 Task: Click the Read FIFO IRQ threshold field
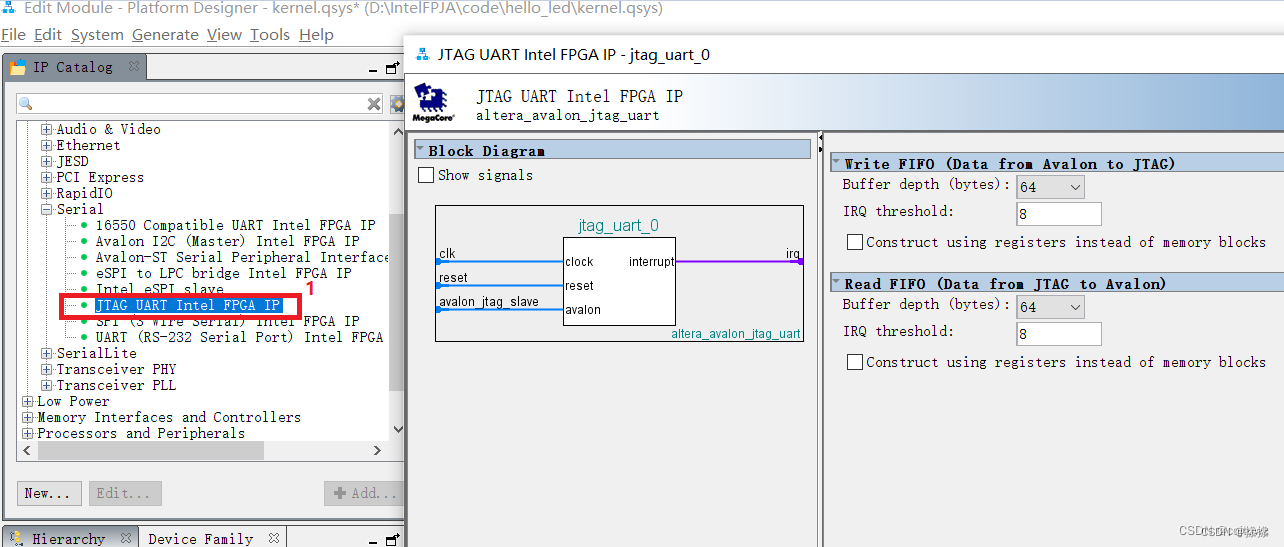(x=1059, y=334)
